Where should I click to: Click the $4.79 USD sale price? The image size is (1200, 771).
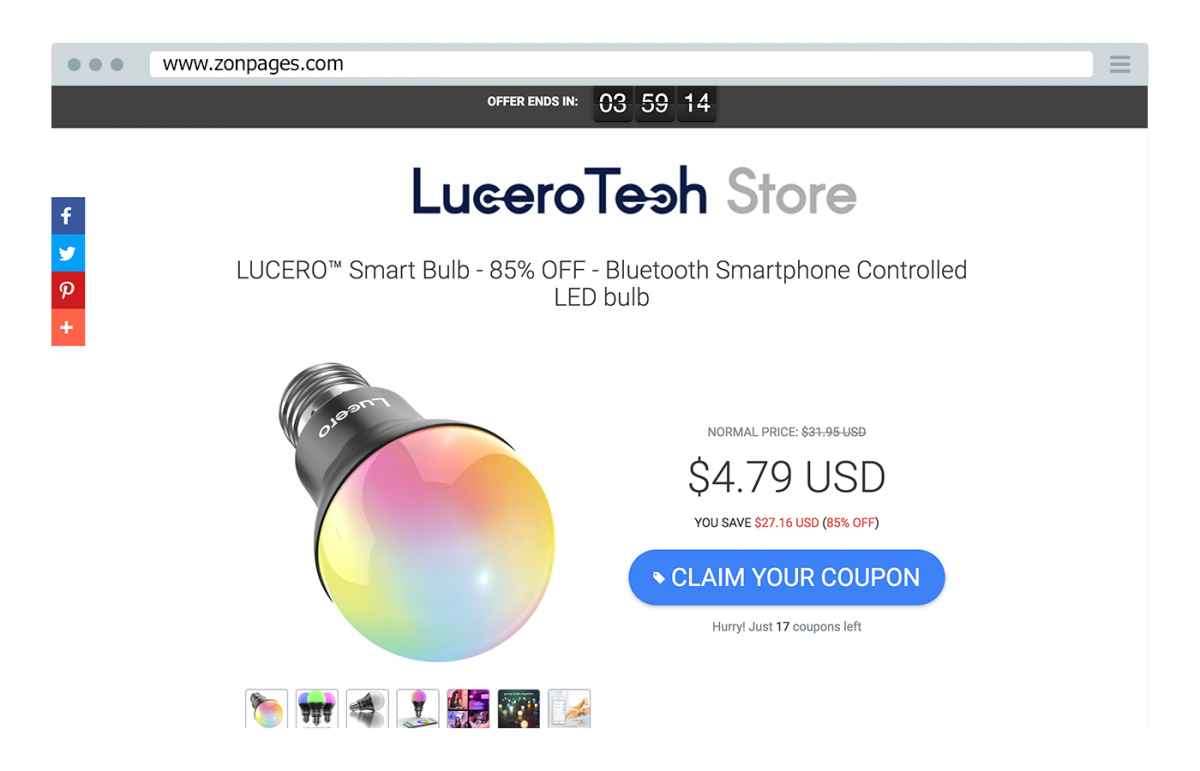click(x=787, y=477)
